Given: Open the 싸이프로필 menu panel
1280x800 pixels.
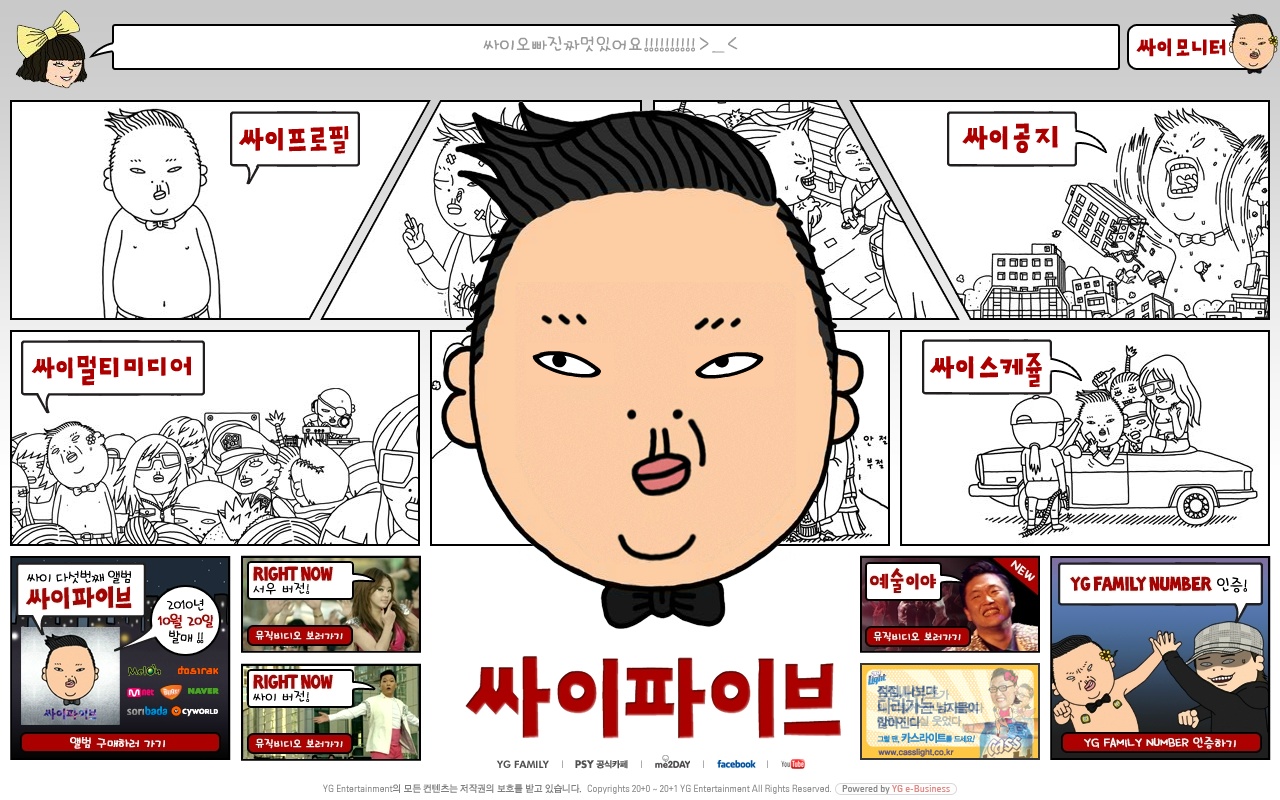Looking at the screenshot, I should point(220,210).
